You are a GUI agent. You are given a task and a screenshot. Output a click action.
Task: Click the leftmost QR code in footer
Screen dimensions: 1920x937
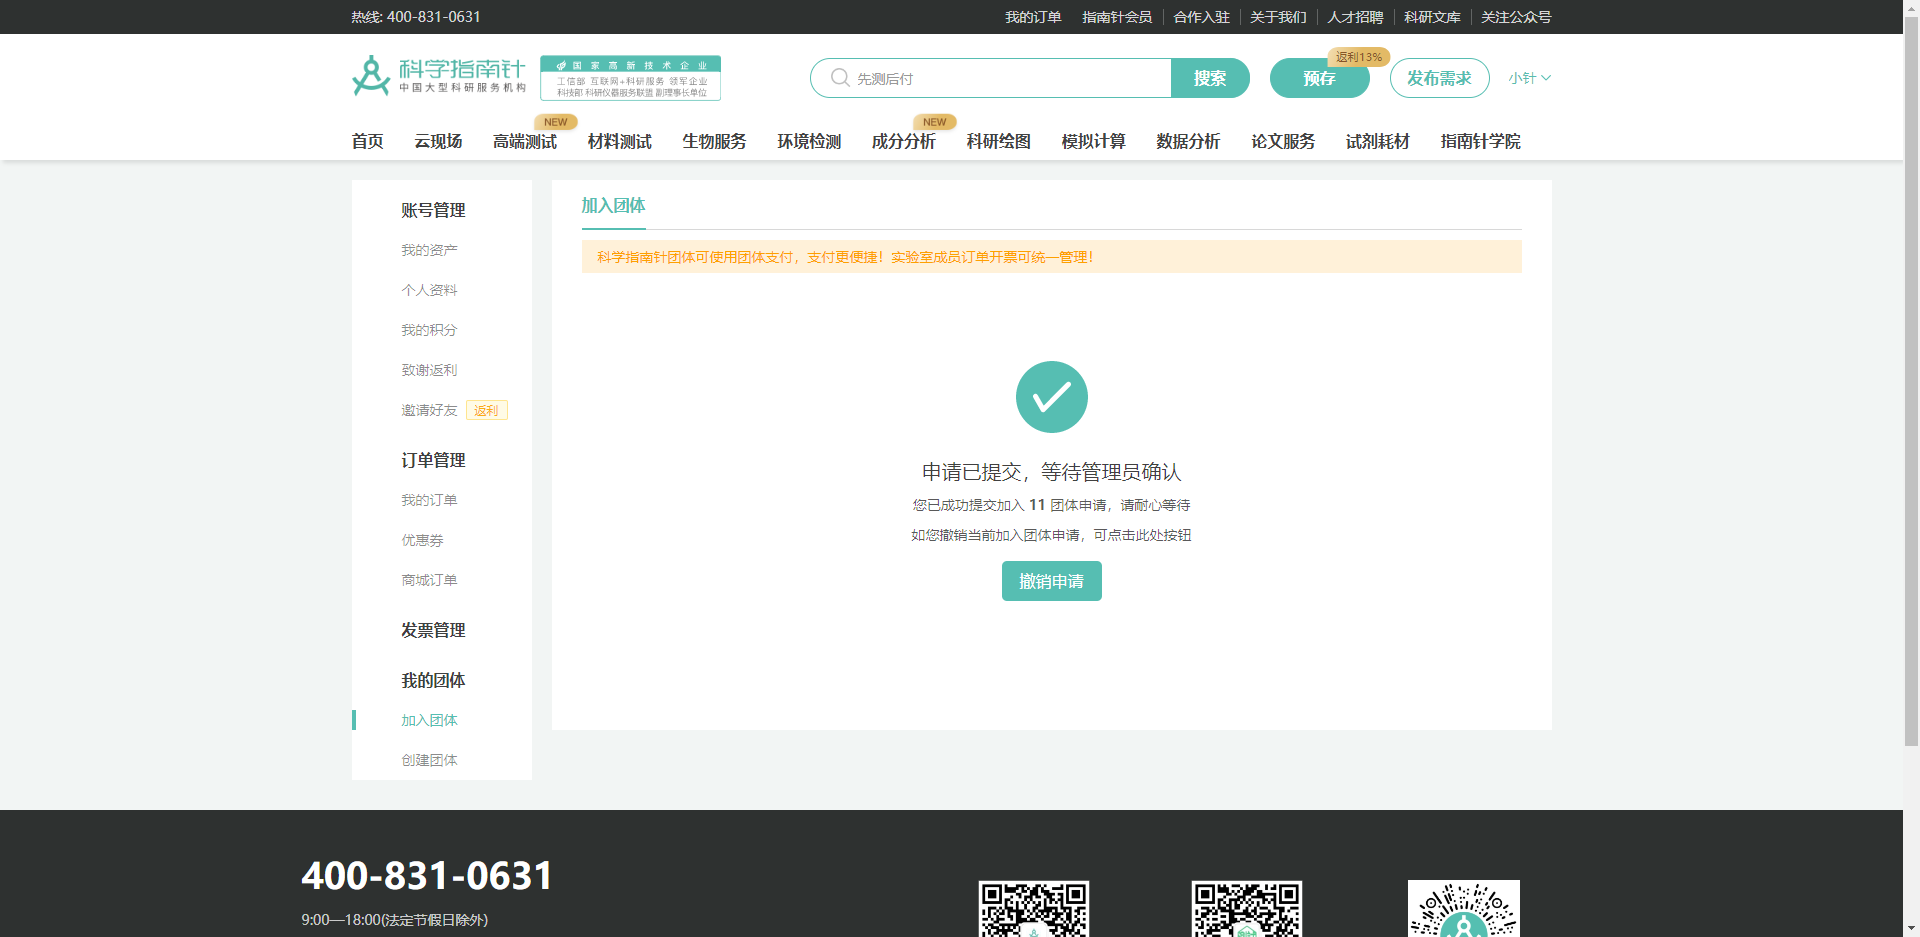(x=1032, y=910)
